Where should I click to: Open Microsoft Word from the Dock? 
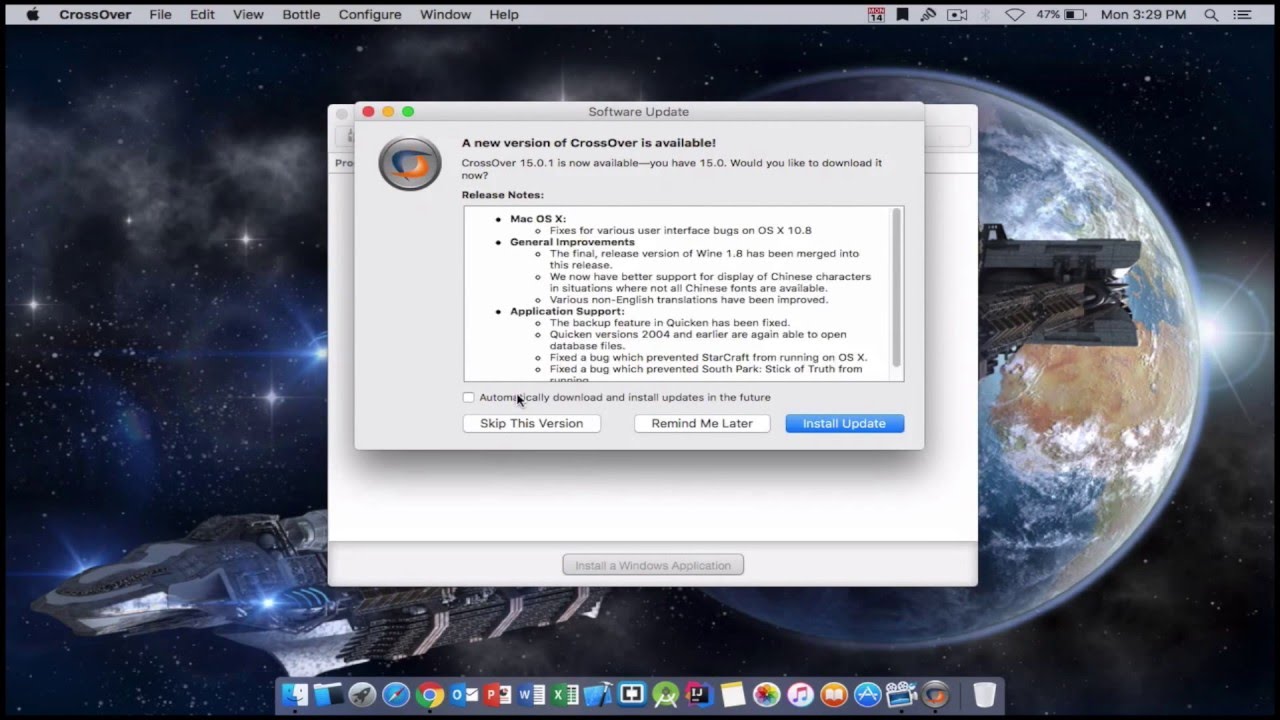[x=531, y=694]
